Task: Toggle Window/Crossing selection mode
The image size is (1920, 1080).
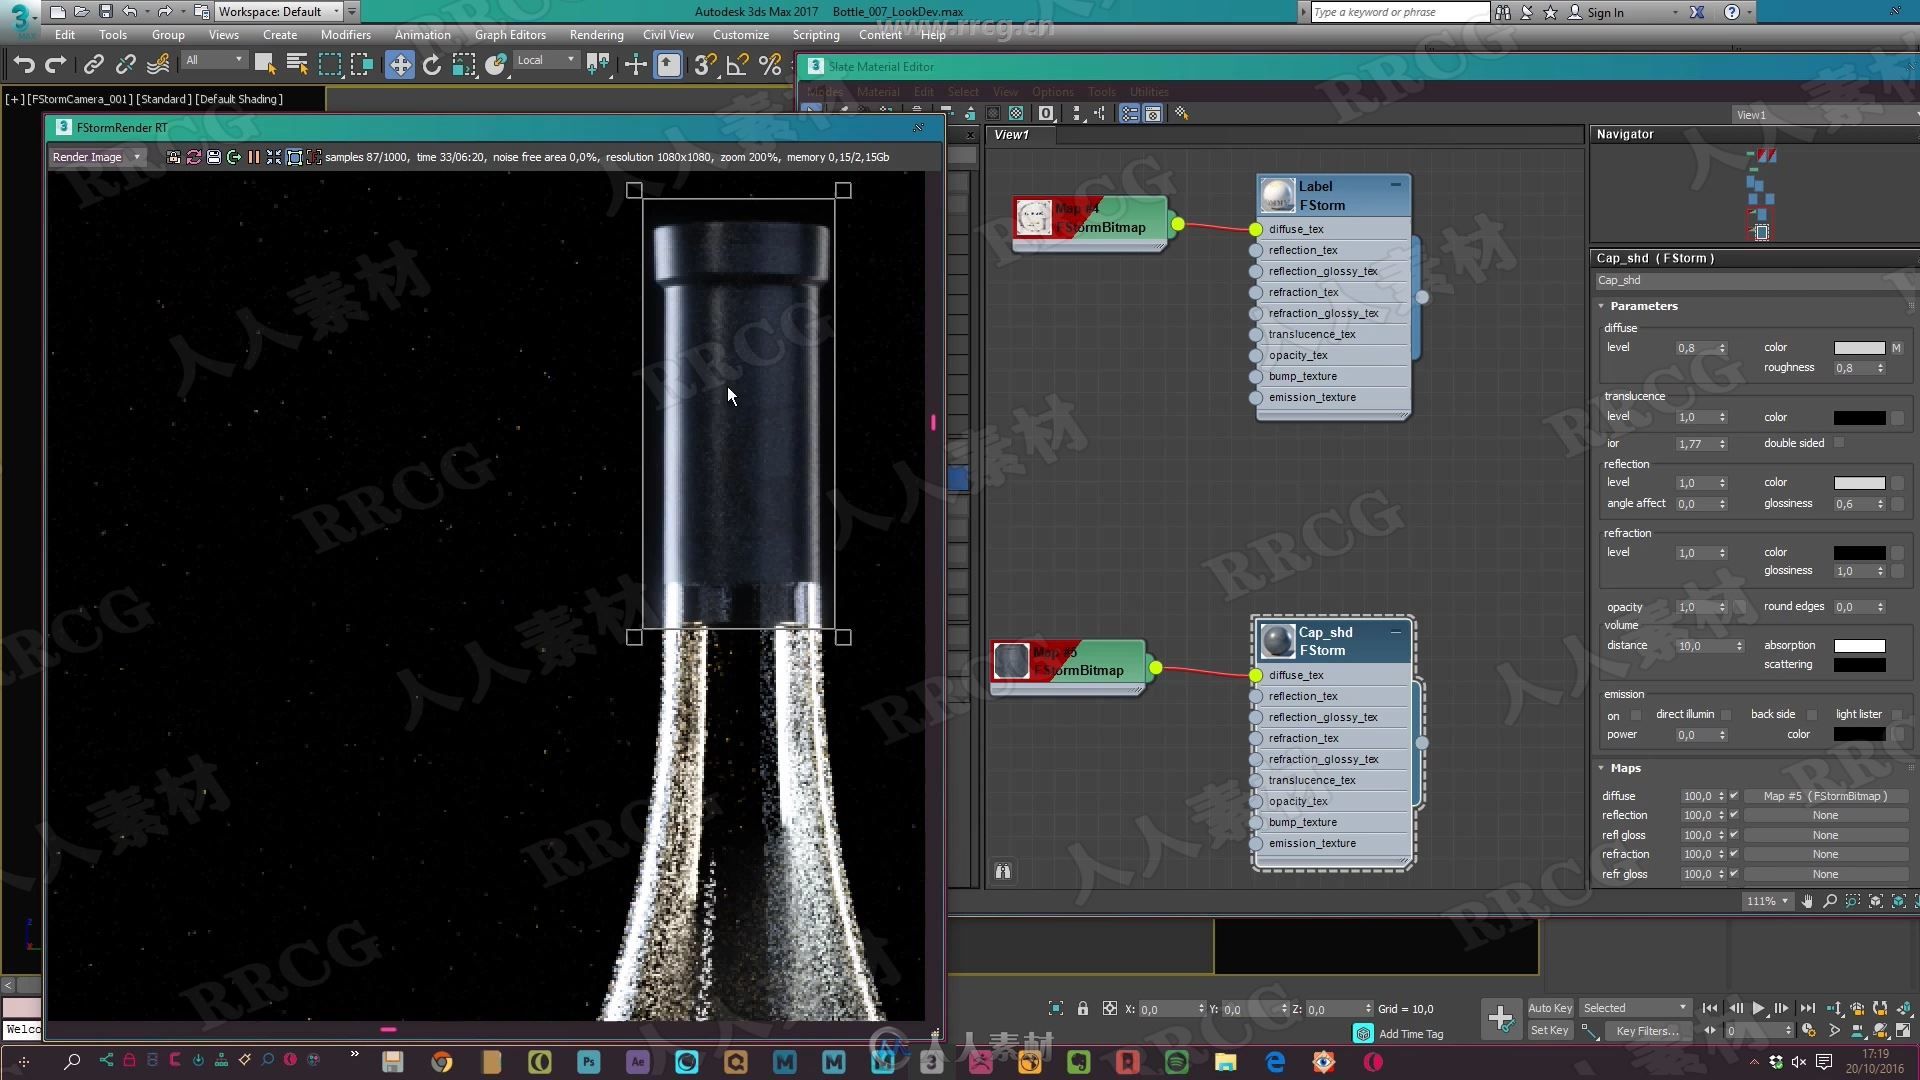Action: pyautogui.click(x=361, y=66)
